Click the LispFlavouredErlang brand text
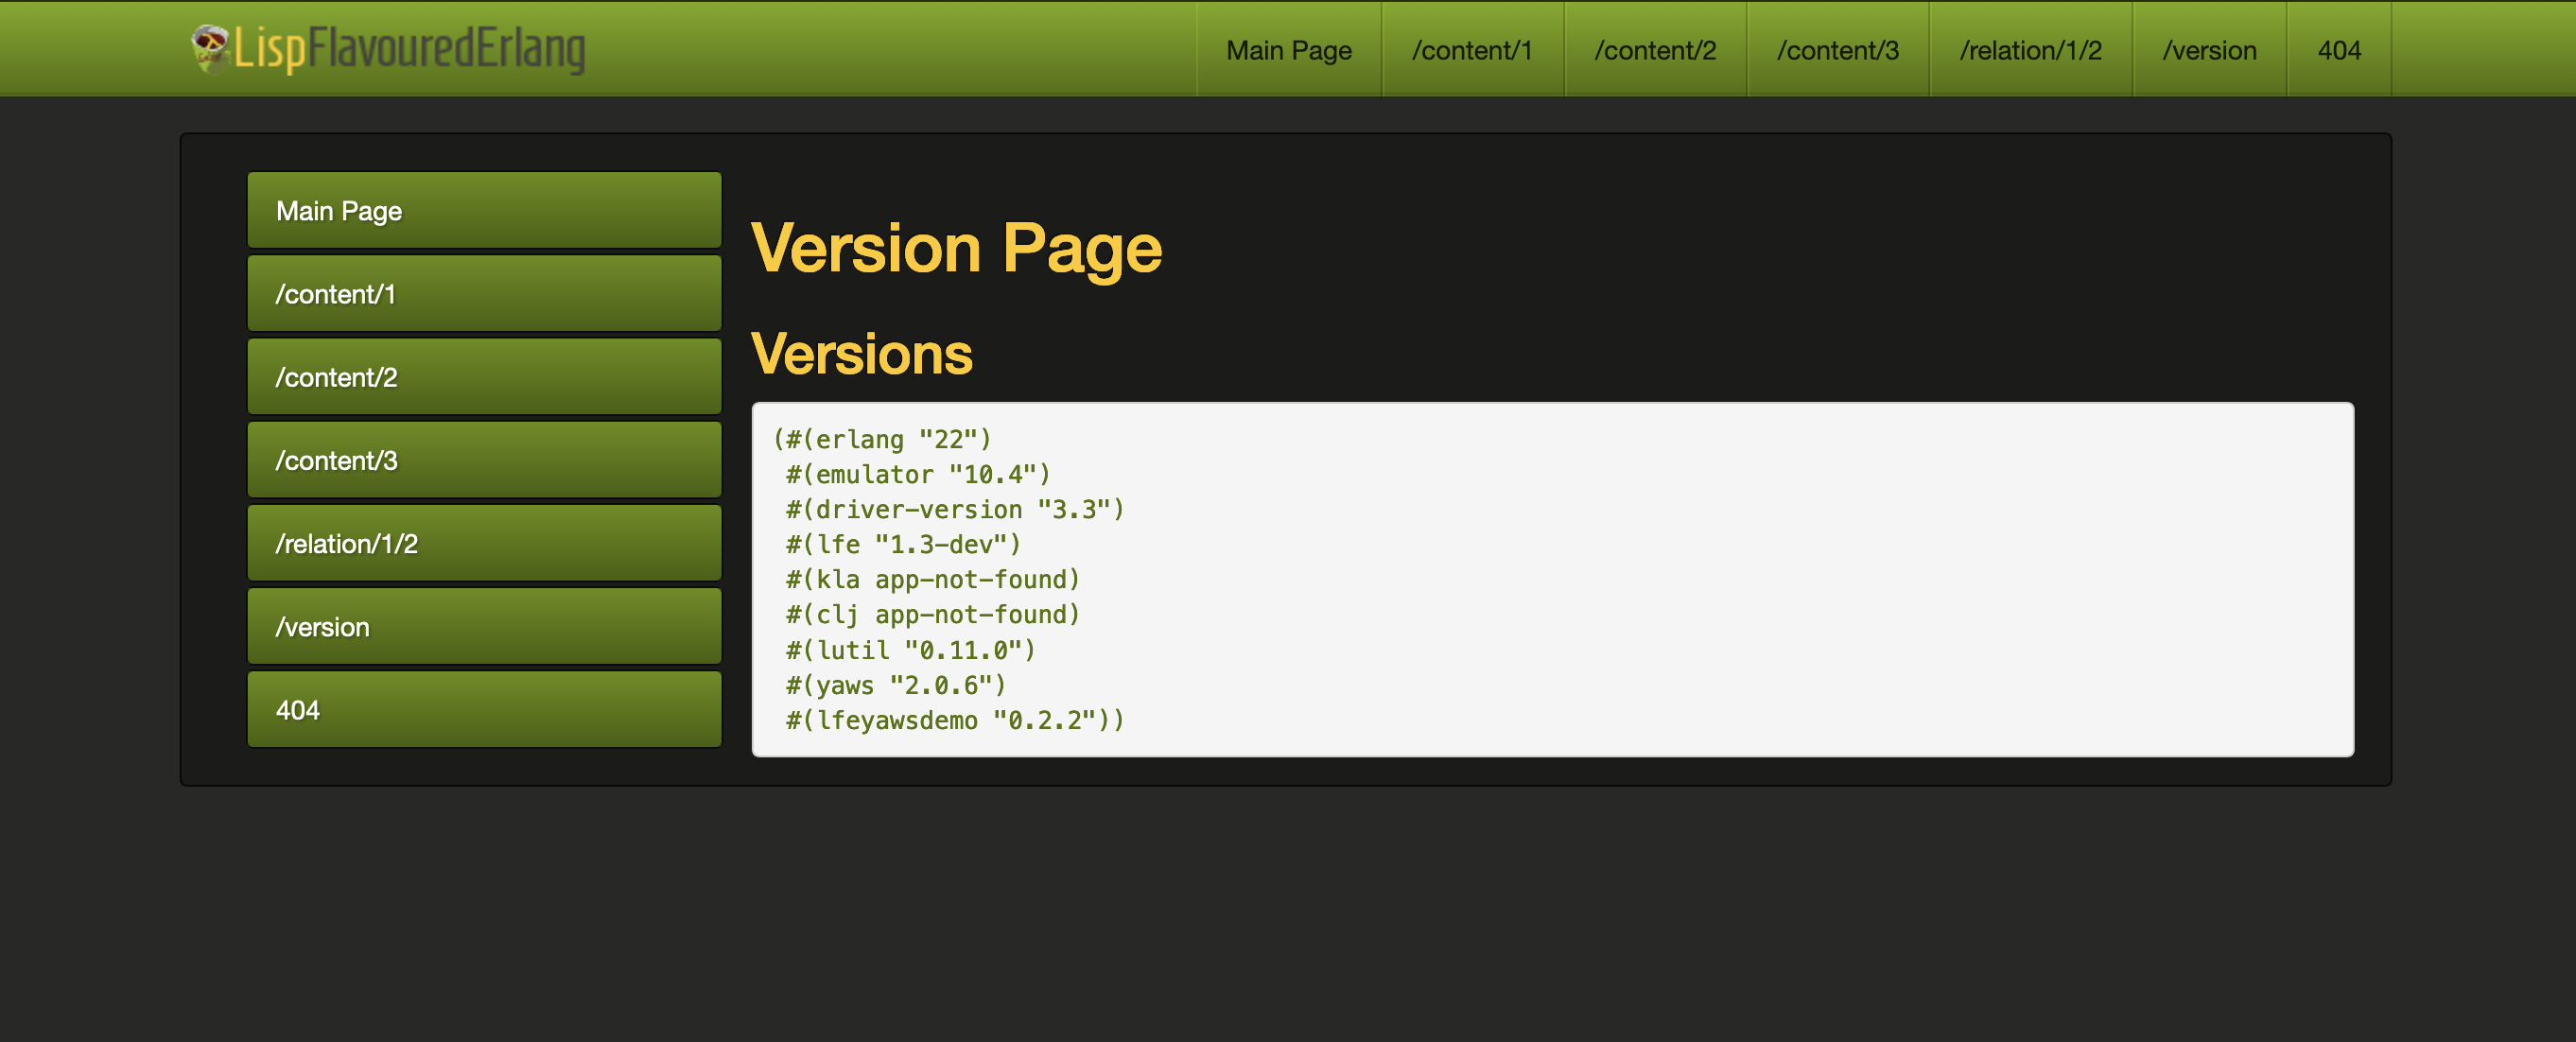2576x1042 pixels. 410,48
